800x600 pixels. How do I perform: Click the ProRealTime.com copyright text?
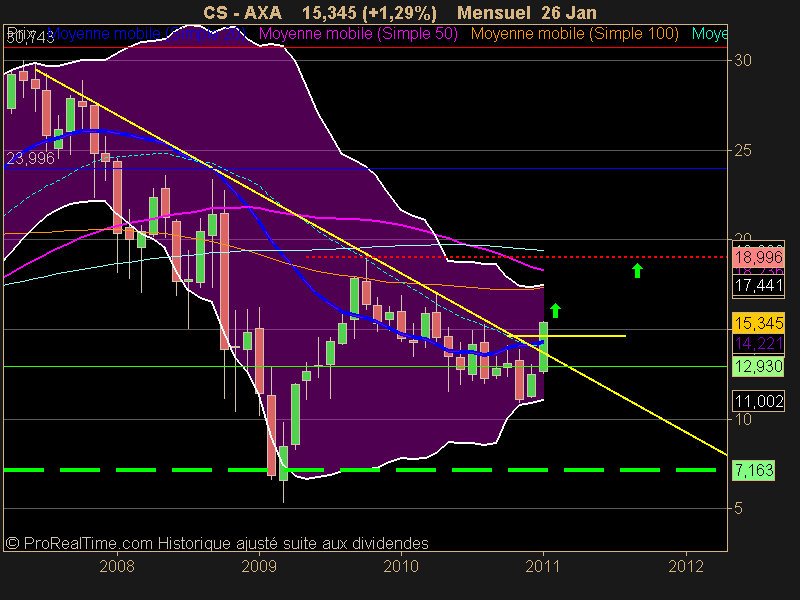pyautogui.click(x=217, y=543)
